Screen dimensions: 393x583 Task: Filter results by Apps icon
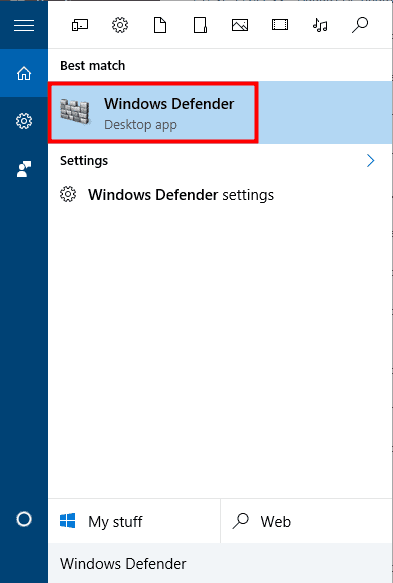[80, 25]
